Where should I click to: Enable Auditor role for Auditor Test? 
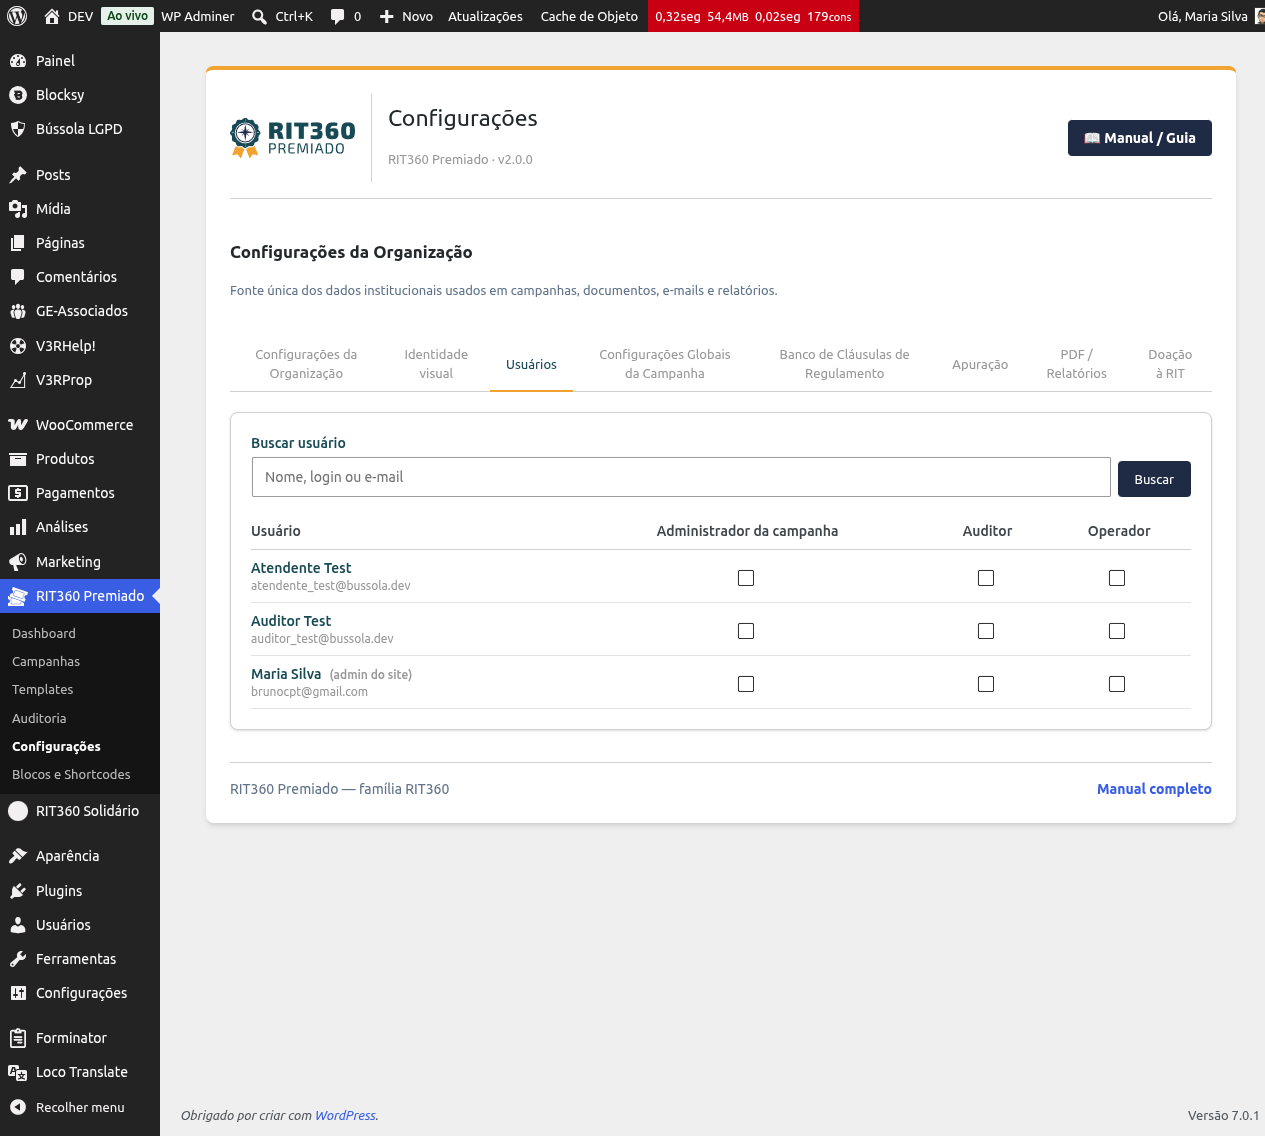click(x=986, y=631)
